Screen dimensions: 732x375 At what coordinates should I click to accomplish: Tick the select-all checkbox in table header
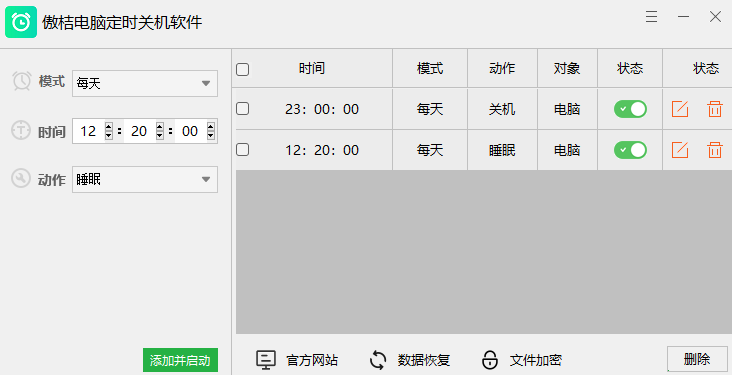point(243,70)
